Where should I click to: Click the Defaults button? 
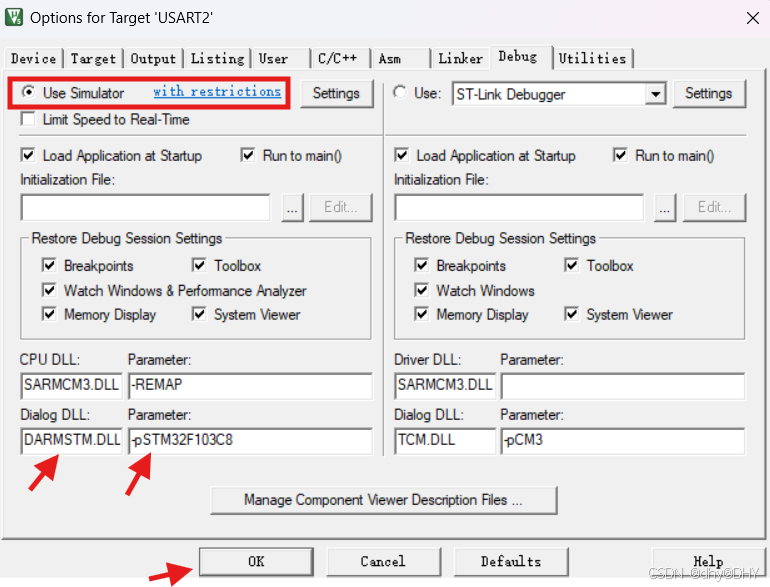pos(511,561)
